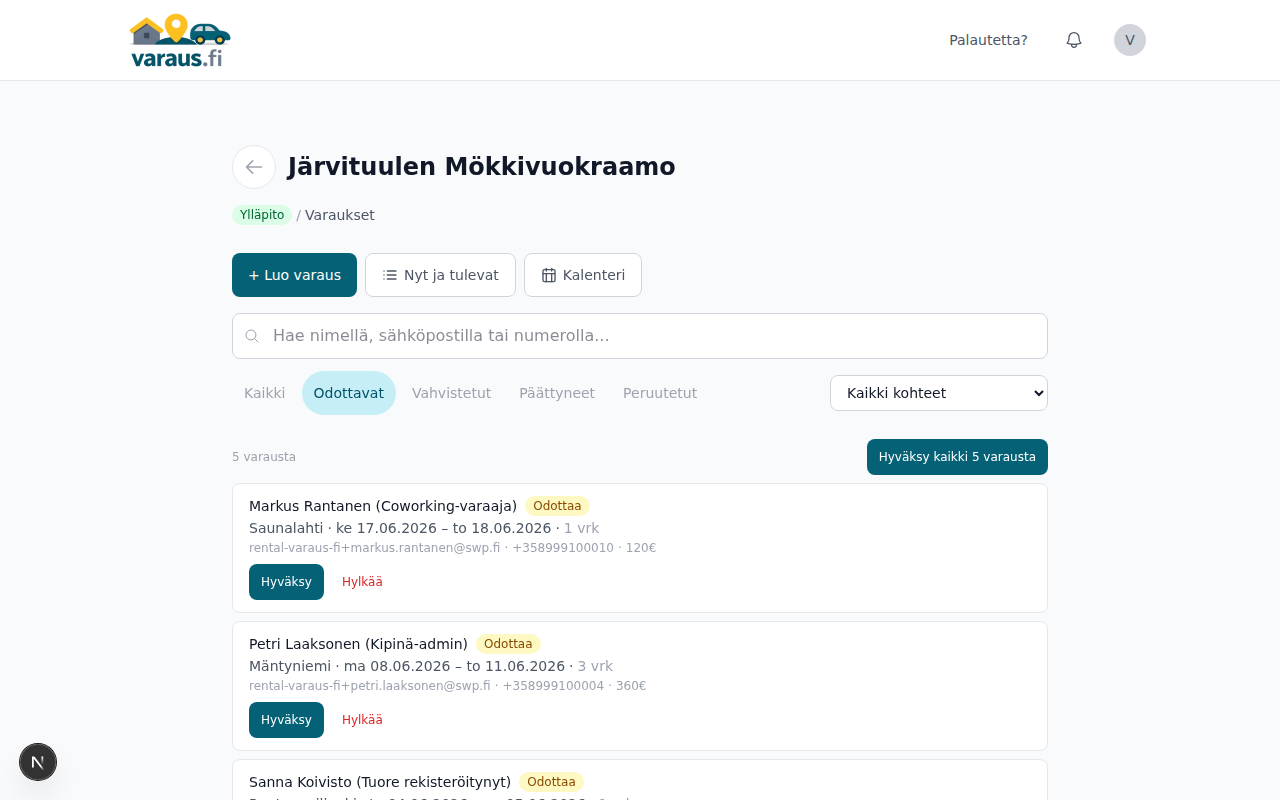This screenshot has height=800, width=1280.
Task: Click the Mäntyniemi booking date line
Action: pos(431,666)
